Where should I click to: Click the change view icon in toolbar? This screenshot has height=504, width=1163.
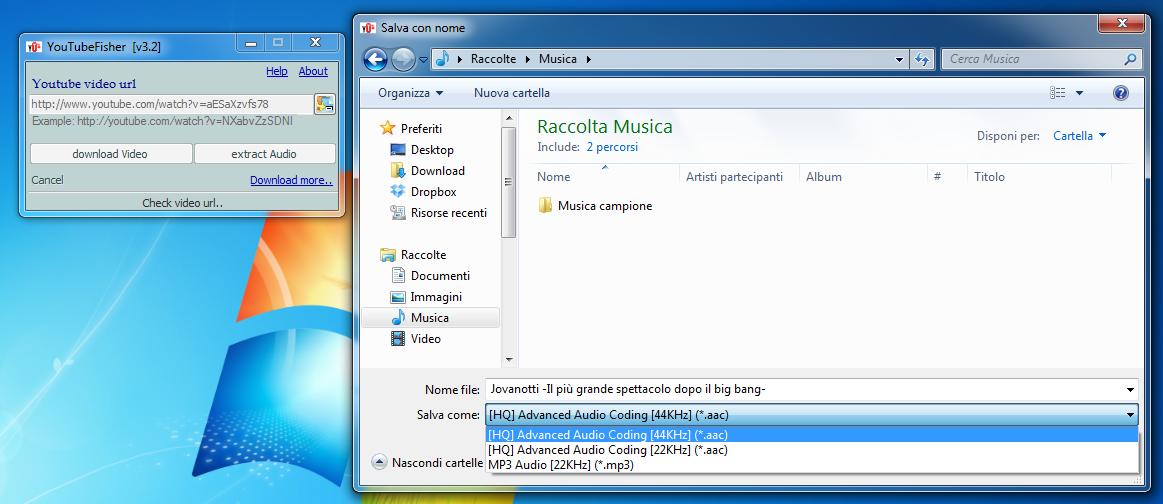(1058, 93)
